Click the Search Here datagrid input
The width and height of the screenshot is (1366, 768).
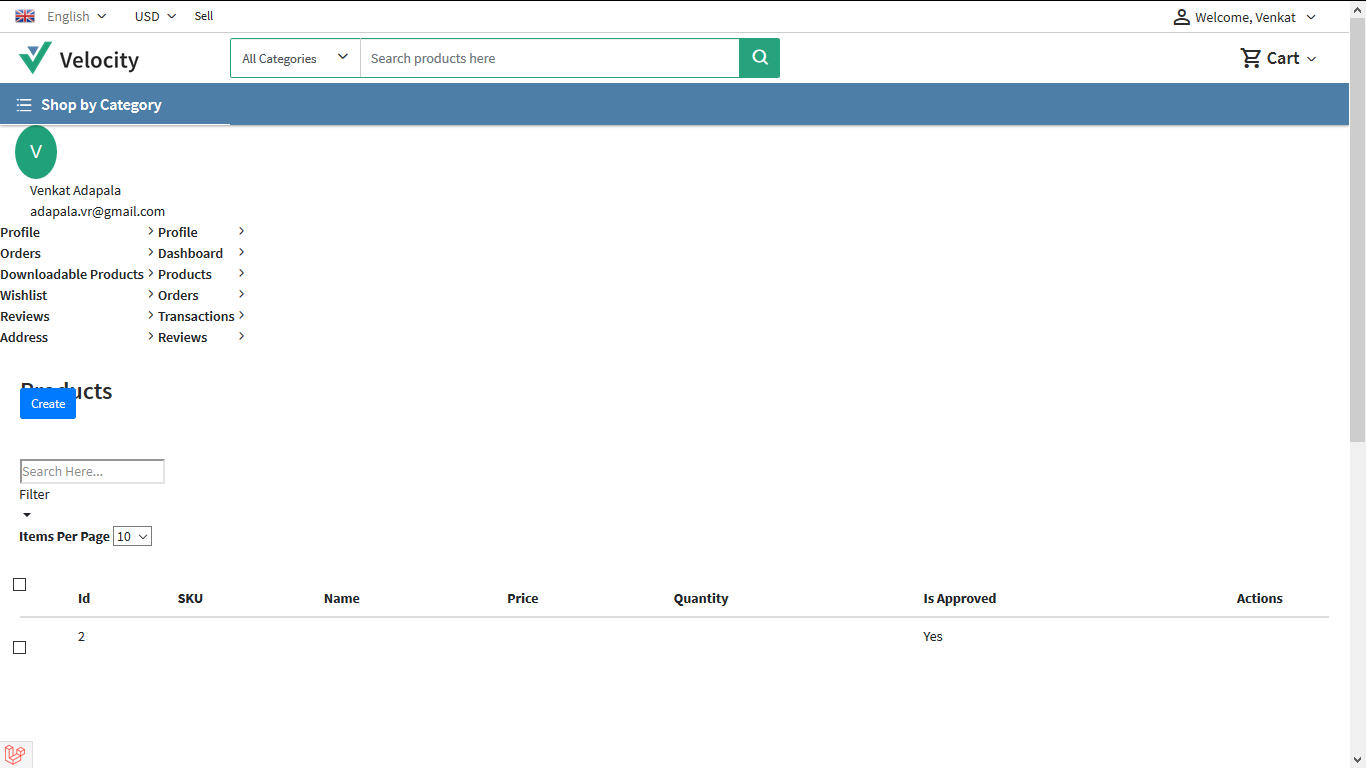coord(92,471)
